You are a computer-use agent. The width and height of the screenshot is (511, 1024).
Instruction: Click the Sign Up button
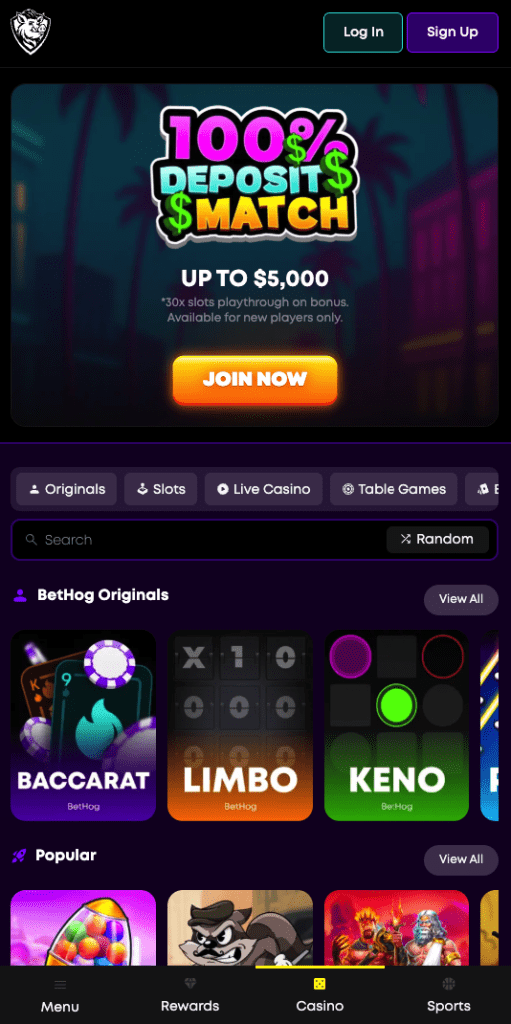tap(452, 32)
